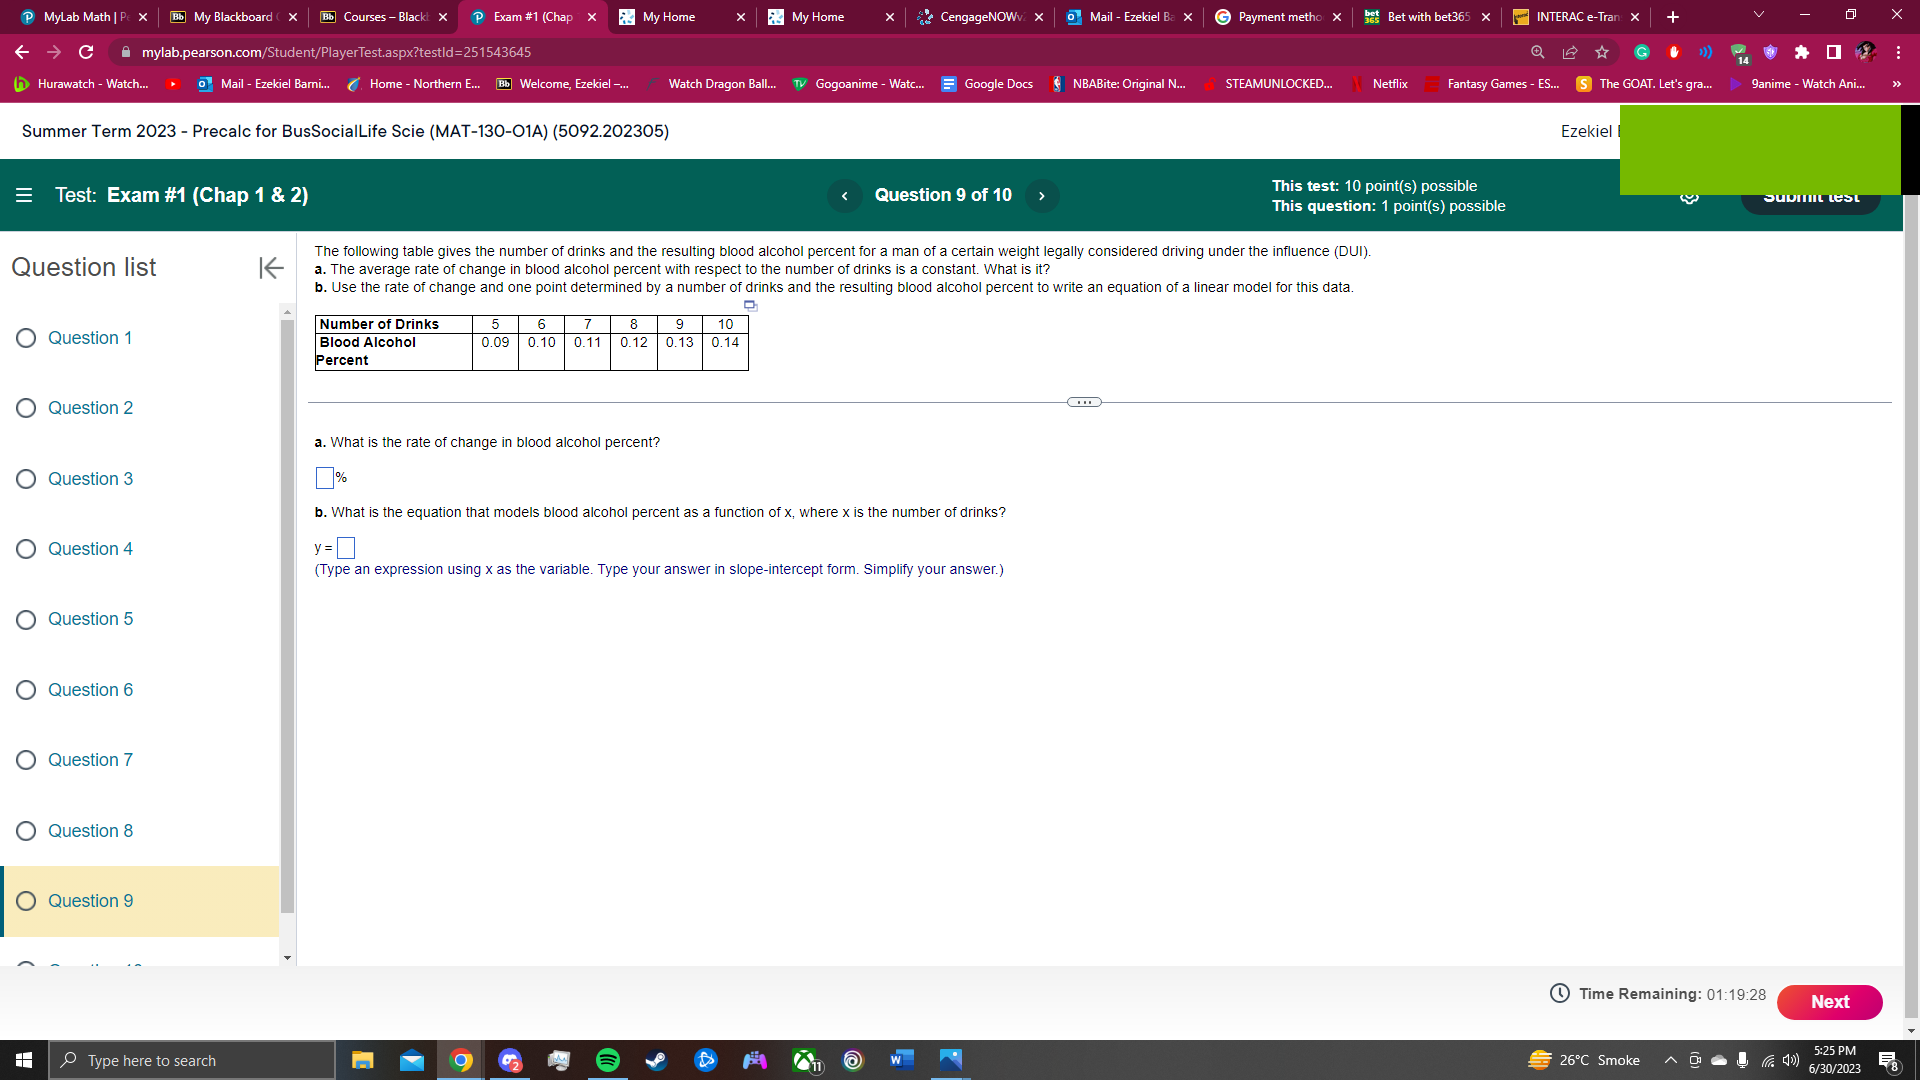Switch to the CengageNOW tab
This screenshot has height=1080, width=1920.
[975, 16]
